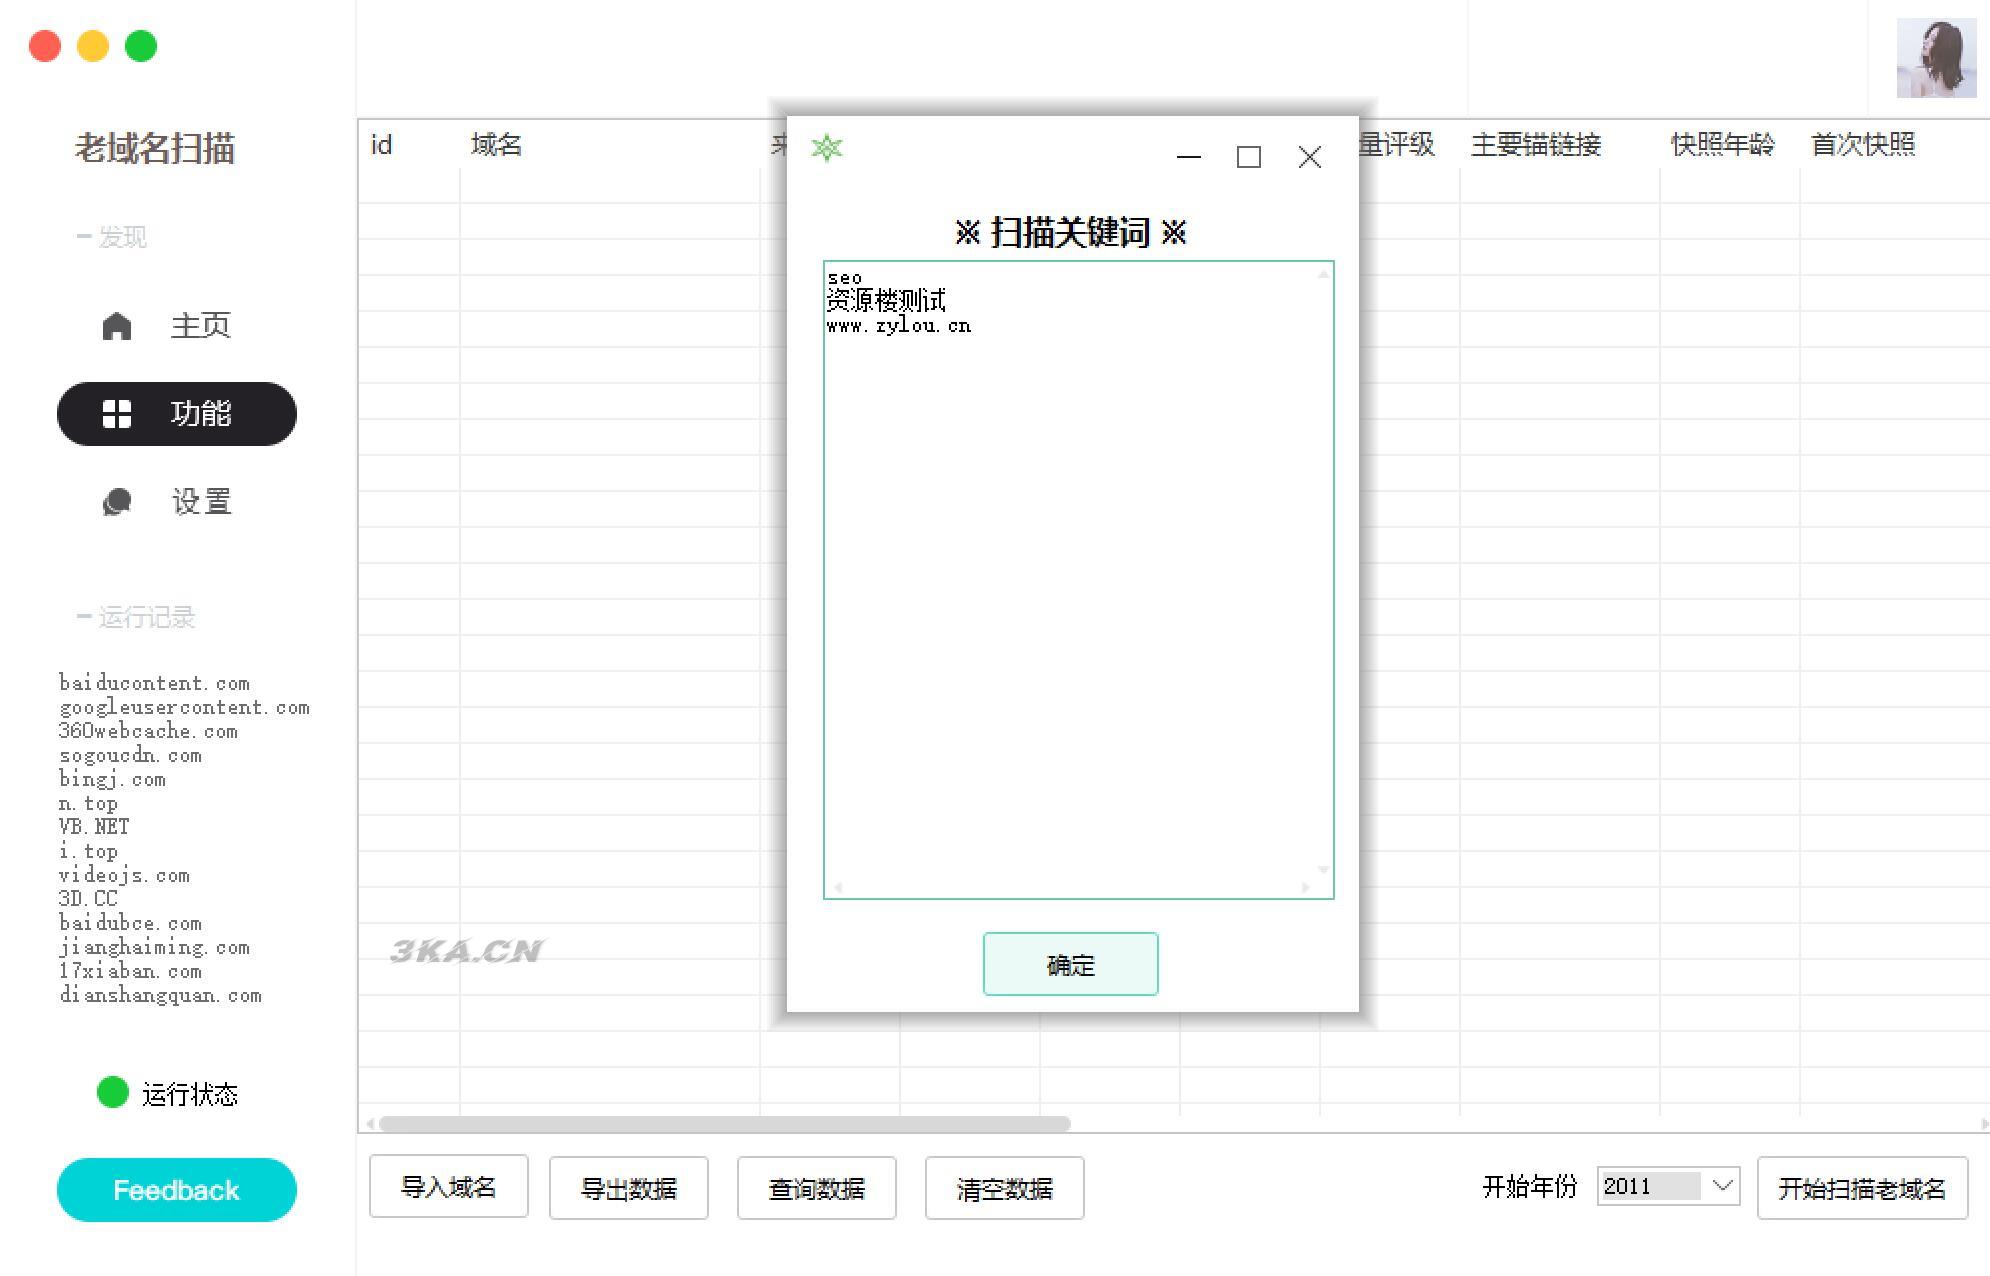This screenshot has height=1276, width=1990.
Task: Click bingj.com in run log
Action: tap(113, 779)
